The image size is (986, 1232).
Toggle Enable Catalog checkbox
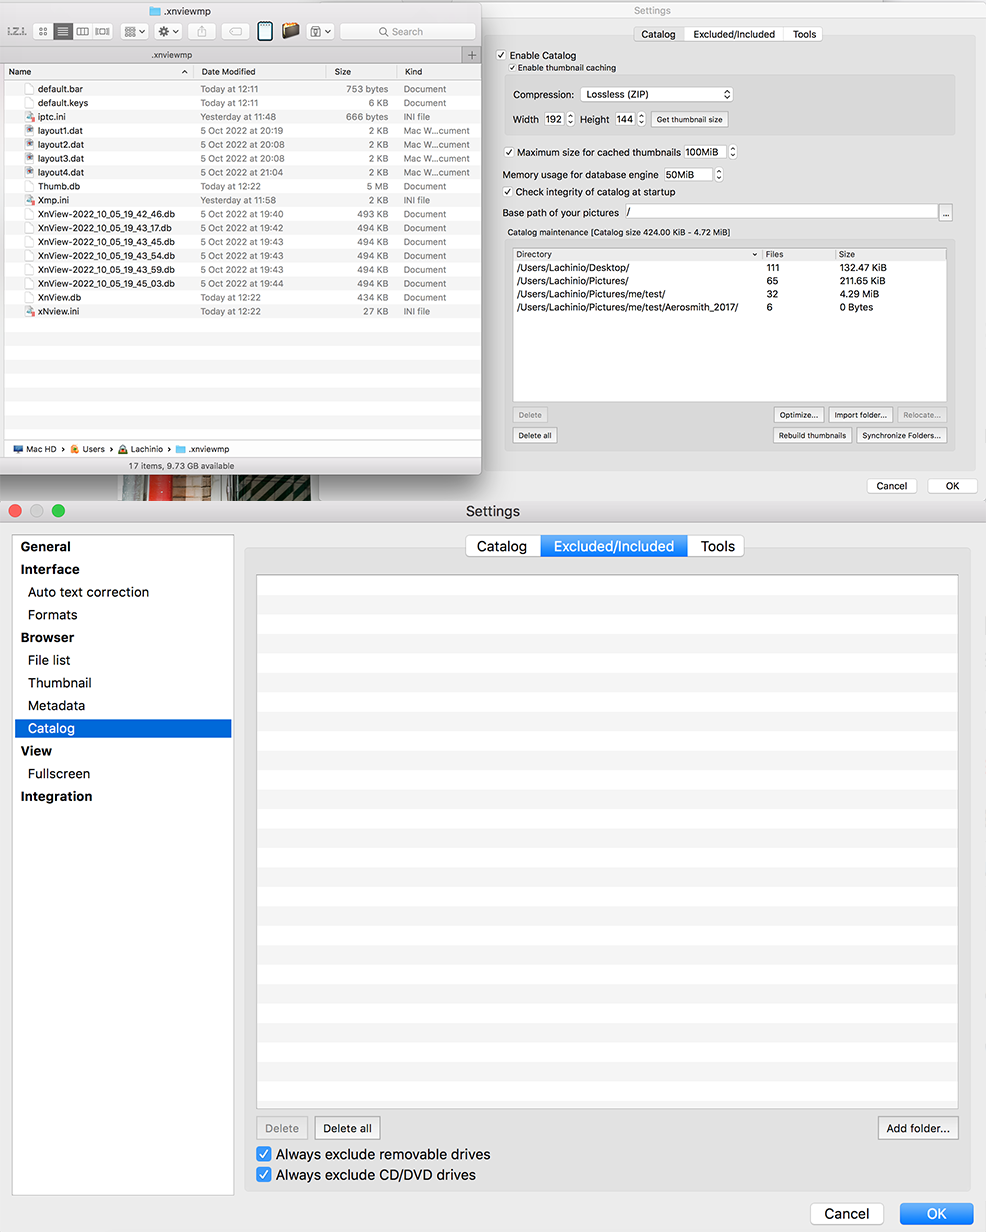pos(501,56)
